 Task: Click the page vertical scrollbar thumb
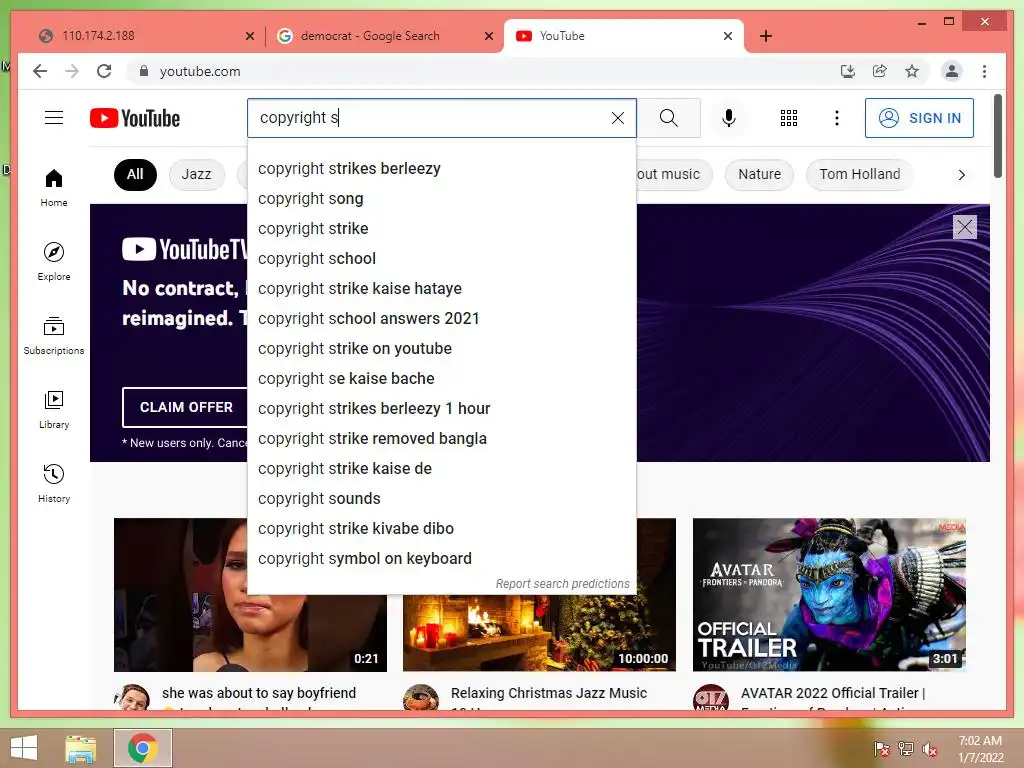pyautogui.click(x=997, y=136)
